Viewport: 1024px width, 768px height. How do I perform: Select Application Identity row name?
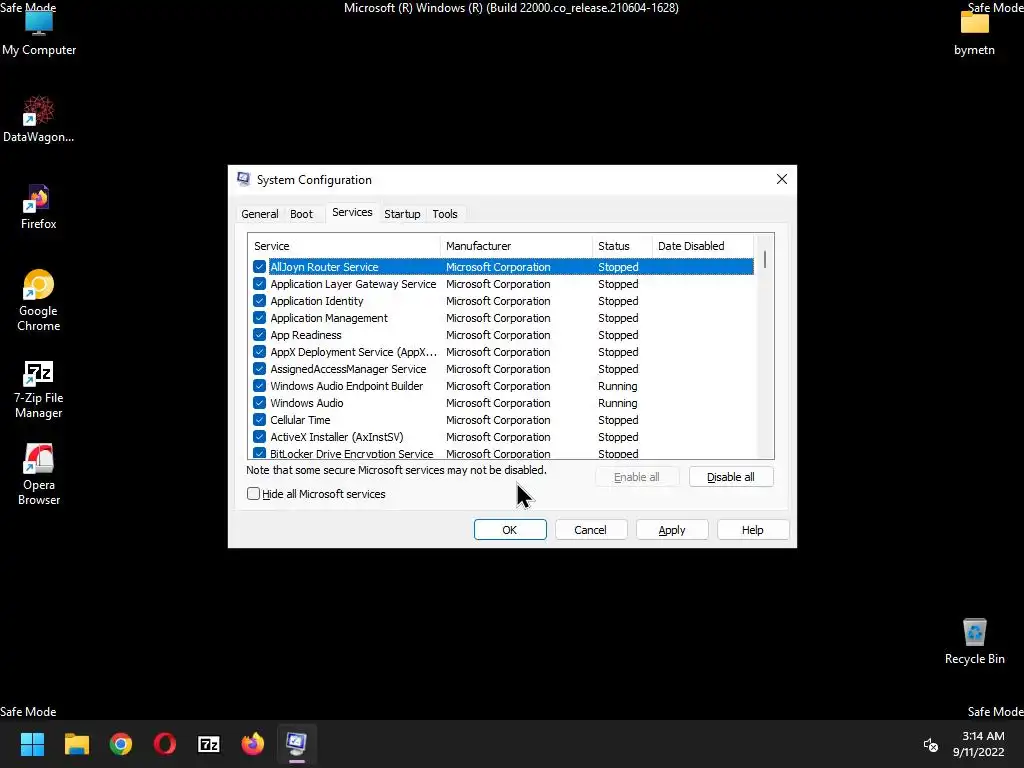(317, 301)
